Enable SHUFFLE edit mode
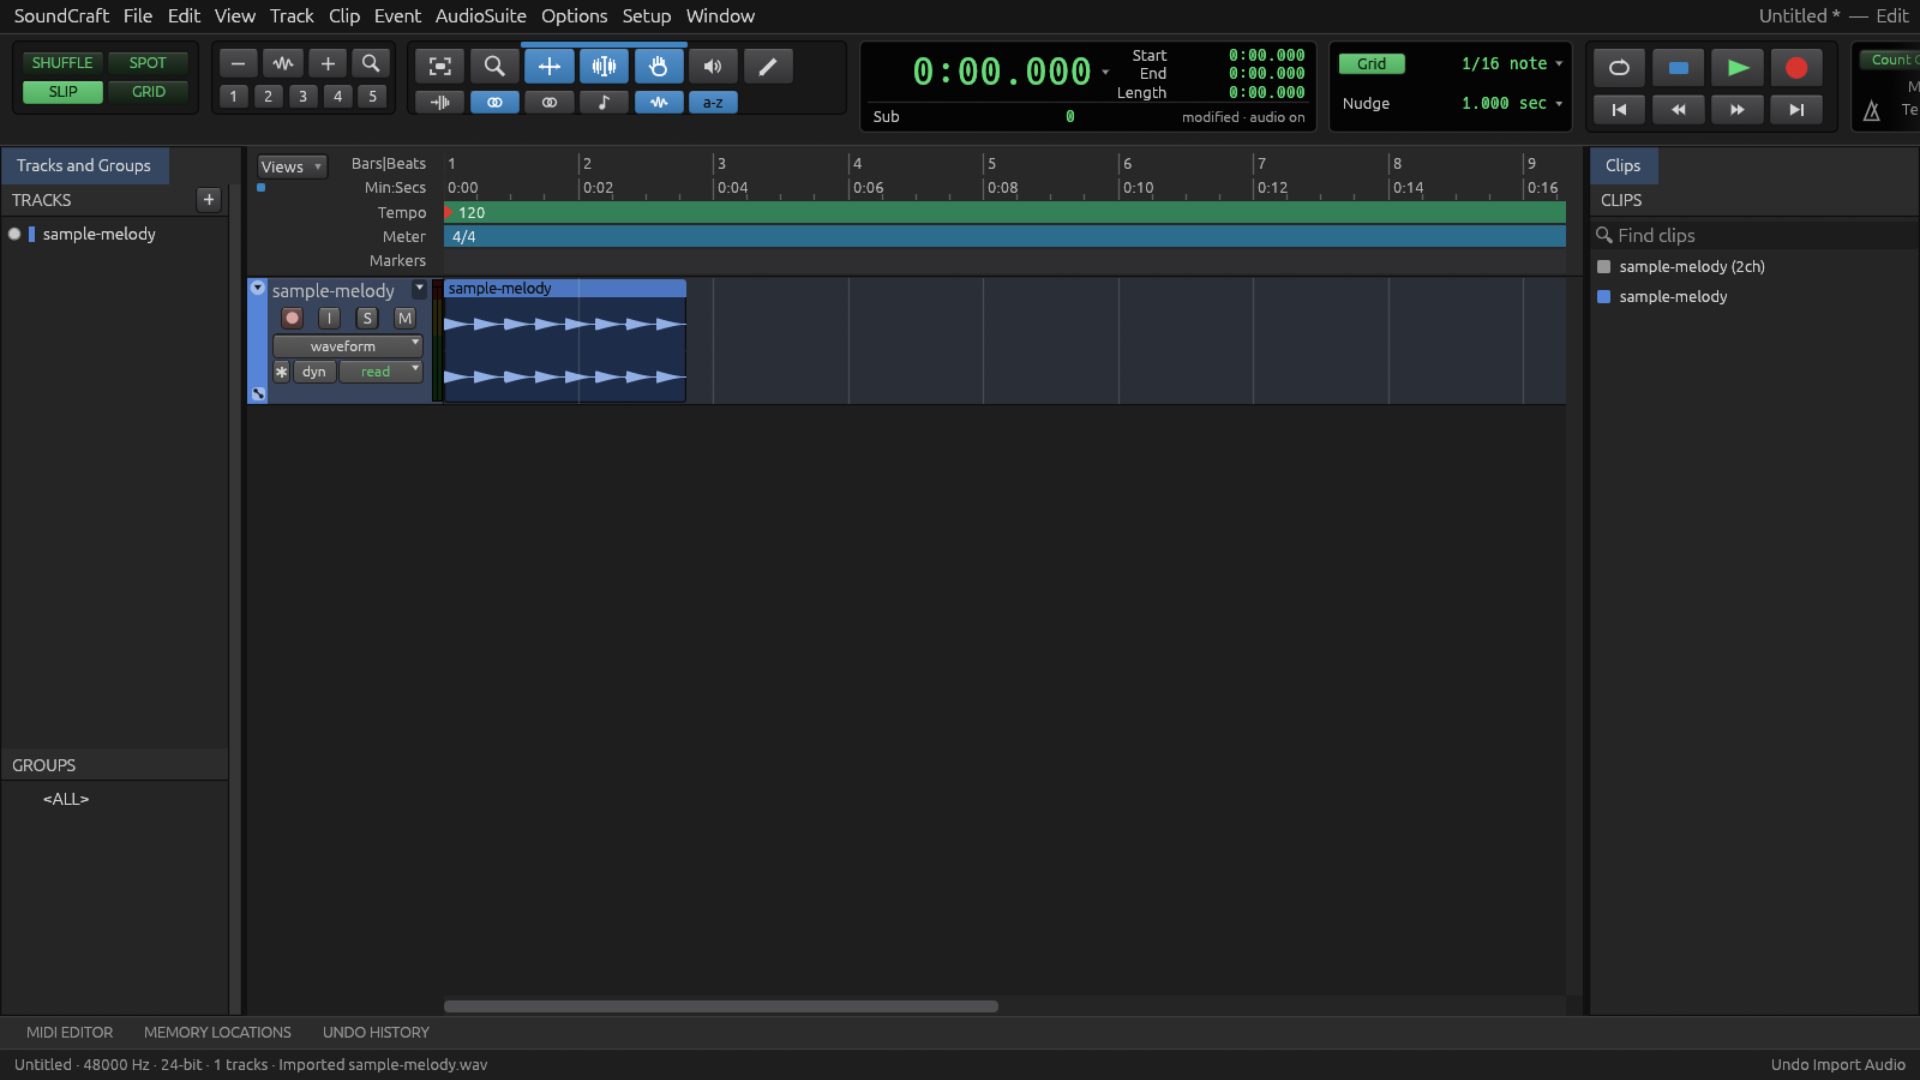This screenshot has width=1920, height=1080. click(x=62, y=62)
